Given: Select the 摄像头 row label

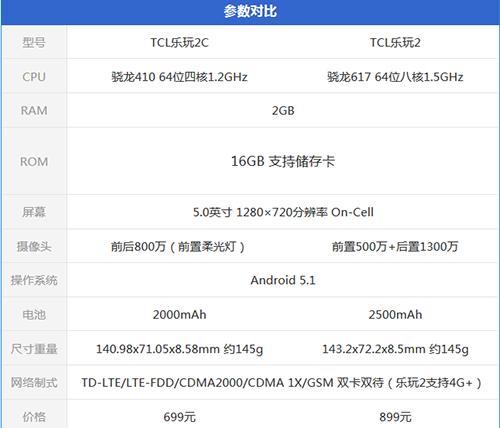Looking at the screenshot, I should click(x=34, y=247).
